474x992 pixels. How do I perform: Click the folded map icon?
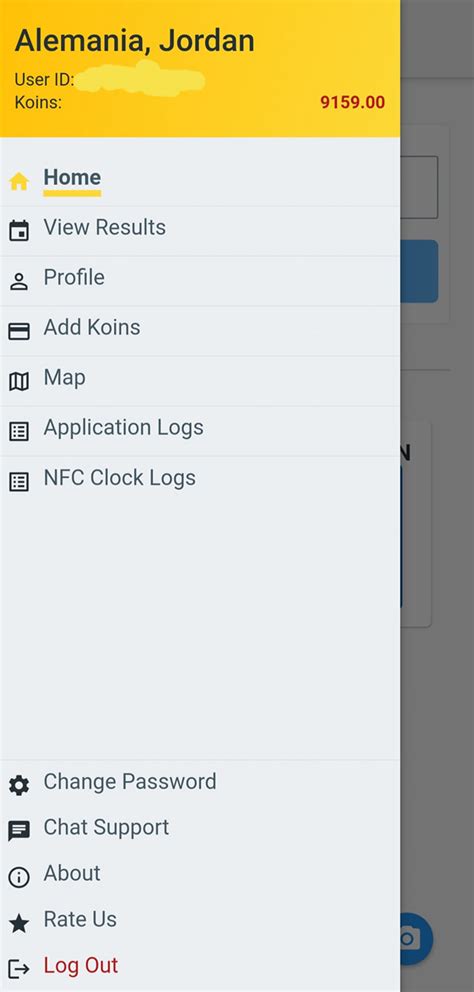(19, 381)
